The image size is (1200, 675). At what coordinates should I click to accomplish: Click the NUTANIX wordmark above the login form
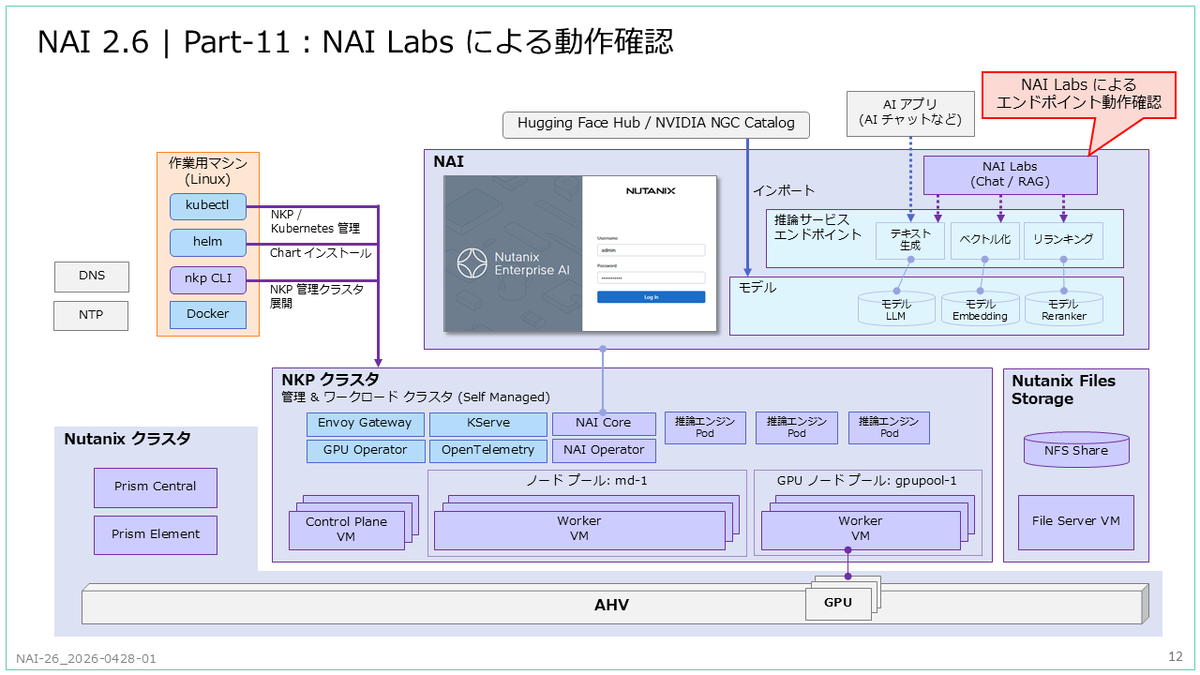[651, 190]
